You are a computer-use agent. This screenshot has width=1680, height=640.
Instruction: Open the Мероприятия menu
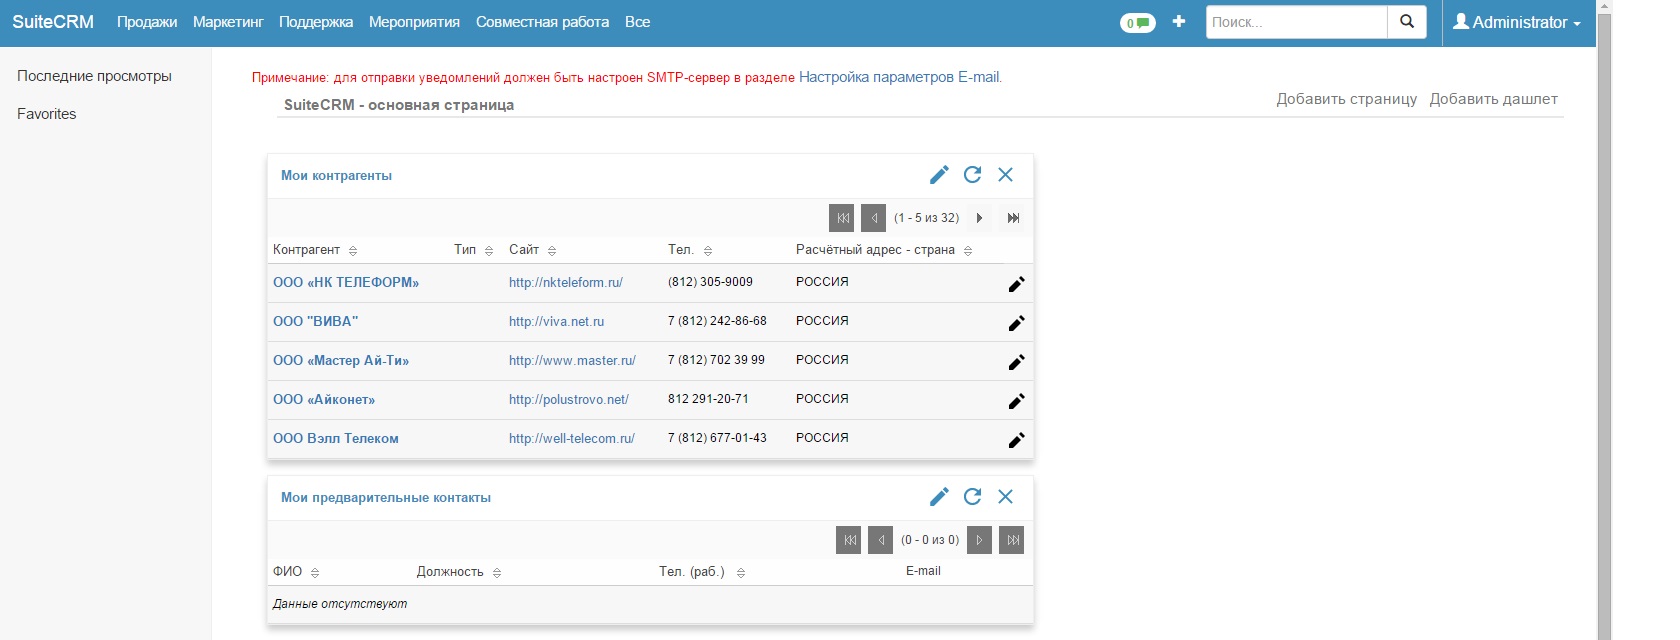point(414,22)
